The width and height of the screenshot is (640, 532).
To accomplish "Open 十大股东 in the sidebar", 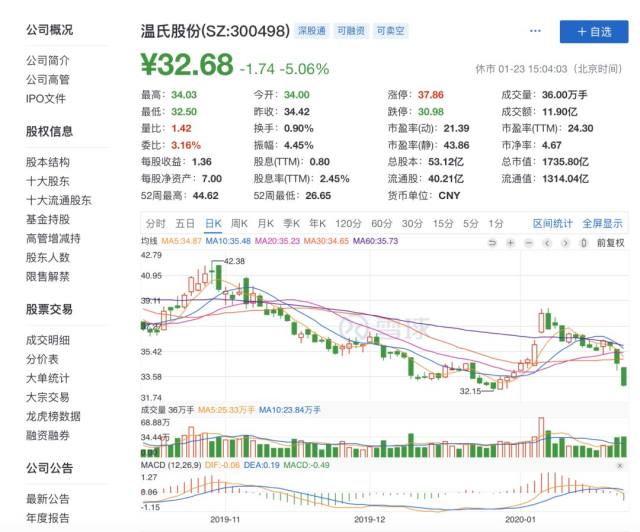I will click(x=48, y=181).
